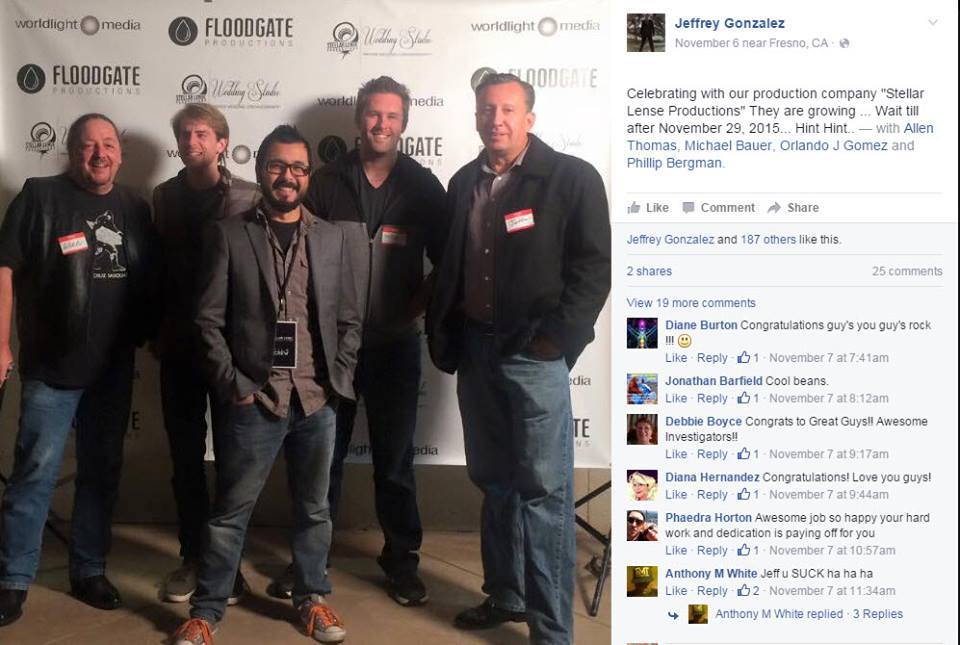Click the reply arrow icon before Anthony M White replied
This screenshot has width=960, height=645.
[673, 615]
